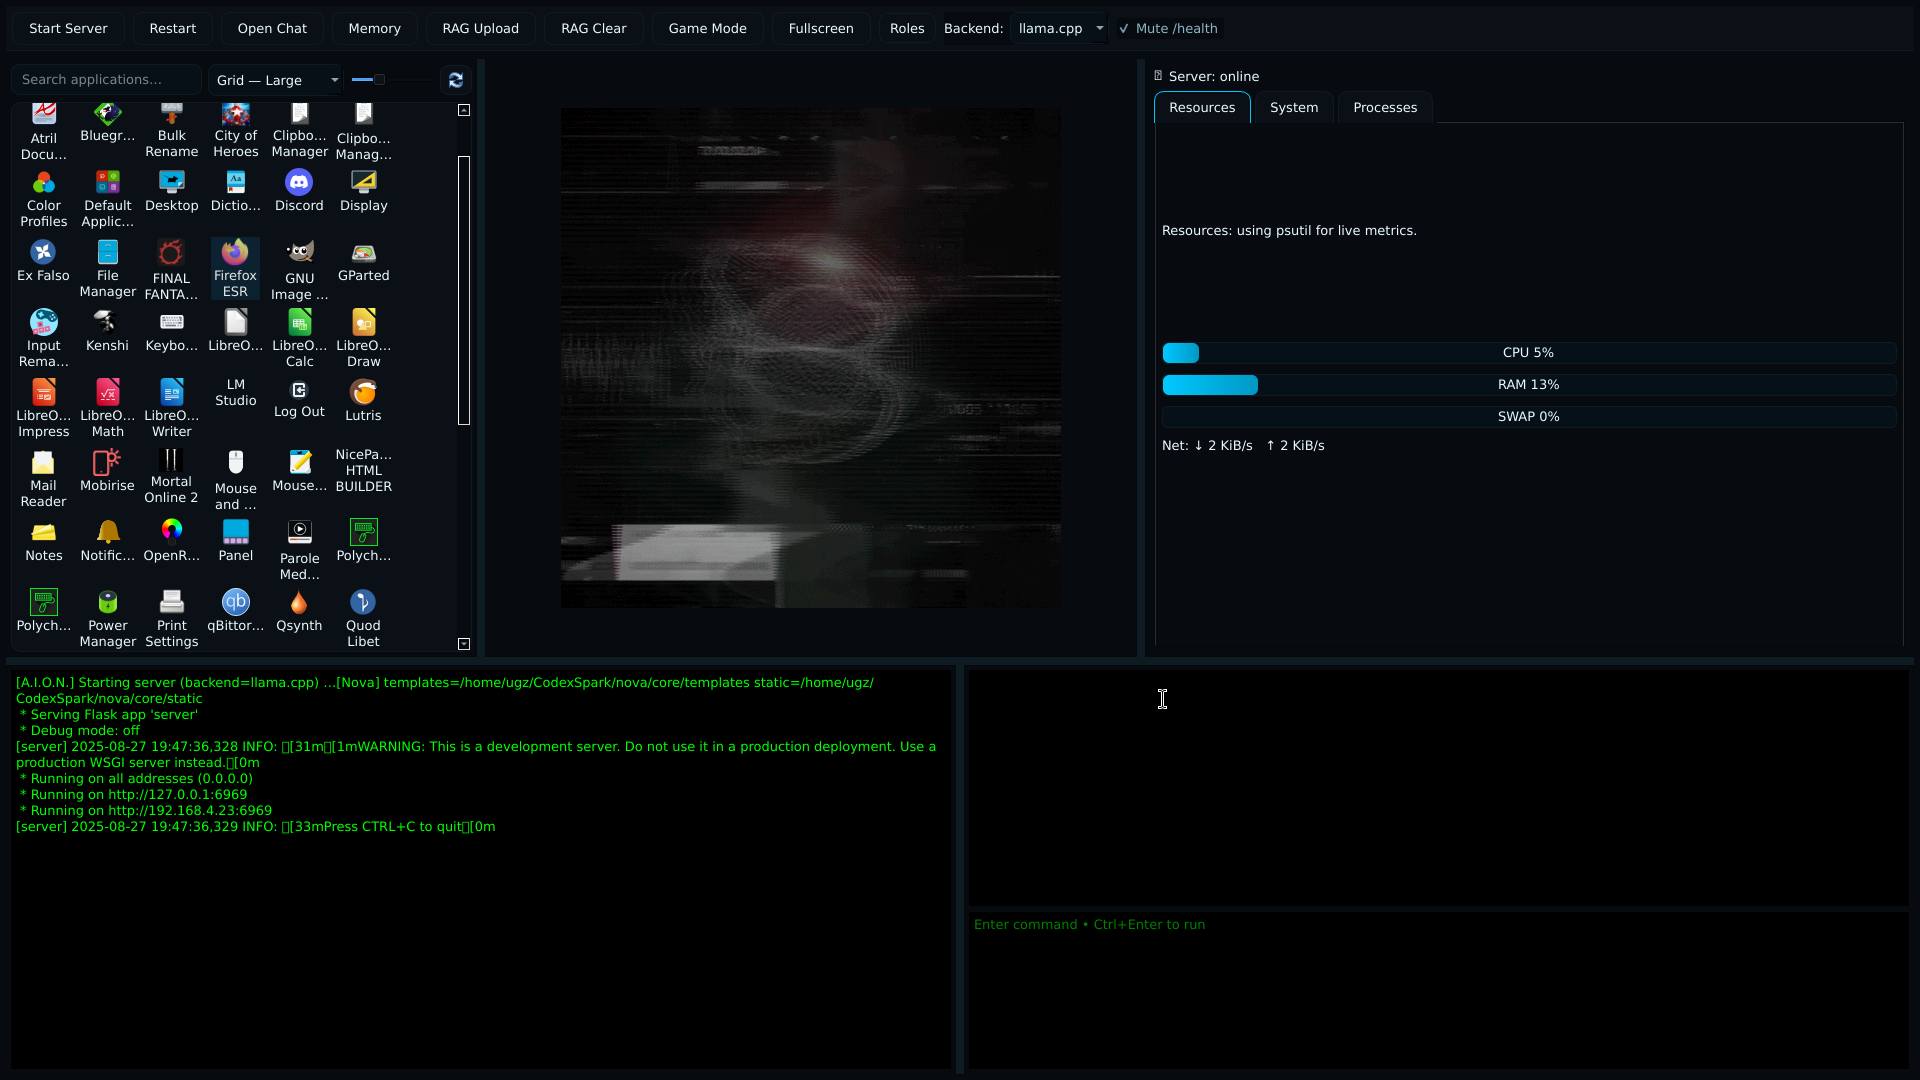Click the app list scrollbar thumb
The height and width of the screenshot is (1080, 1920).
coord(464,290)
